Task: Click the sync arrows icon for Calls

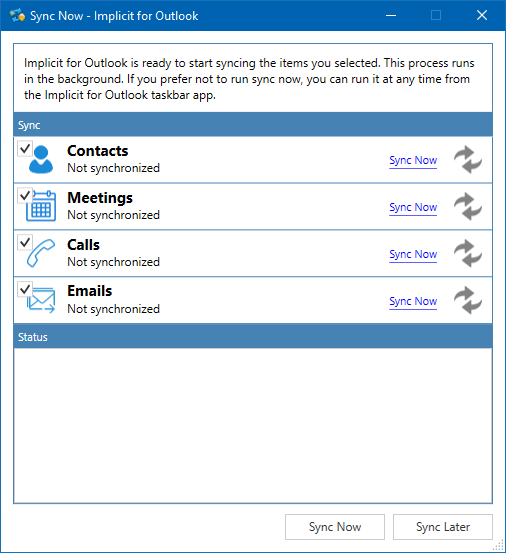Action: click(468, 253)
